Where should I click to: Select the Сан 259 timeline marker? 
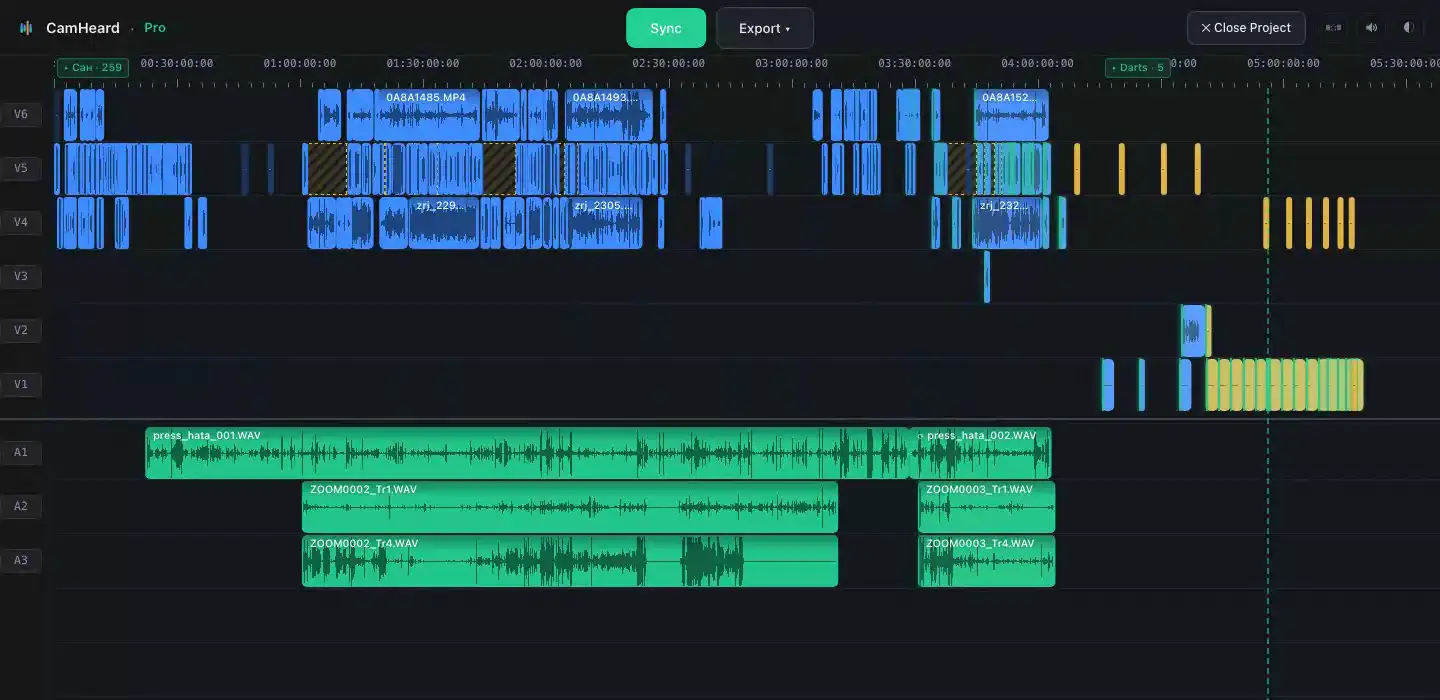pyautogui.click(x=93, y=68)
